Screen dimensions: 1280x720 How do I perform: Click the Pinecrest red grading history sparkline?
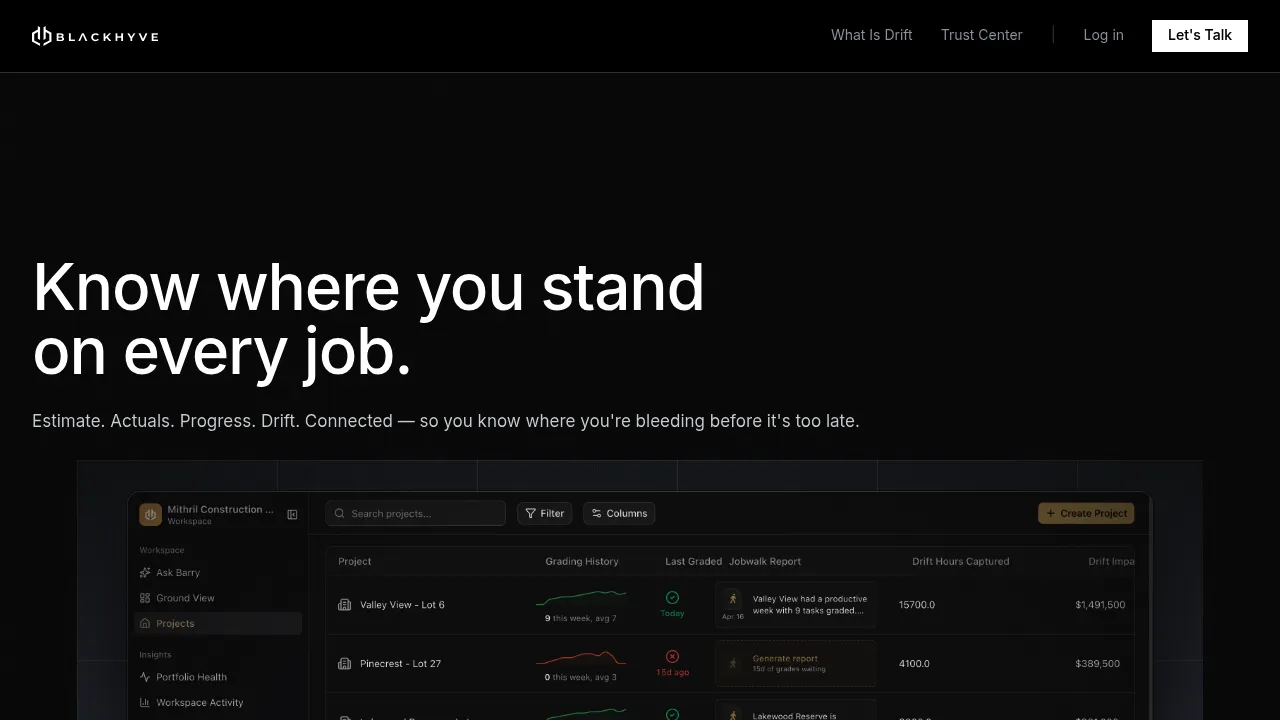coord(581,658)
